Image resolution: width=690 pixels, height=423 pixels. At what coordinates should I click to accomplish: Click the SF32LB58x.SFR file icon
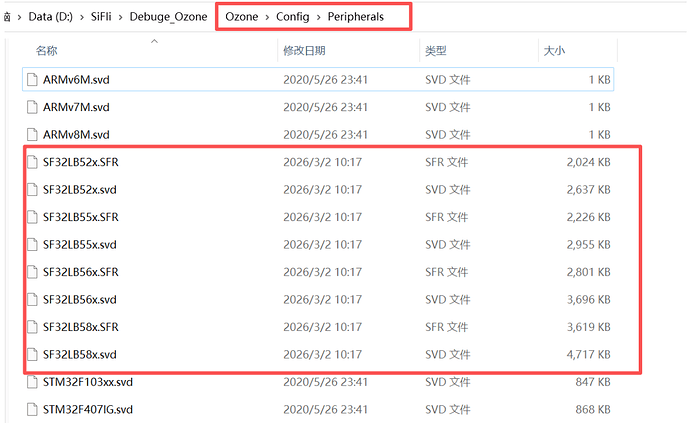[32, 327]
